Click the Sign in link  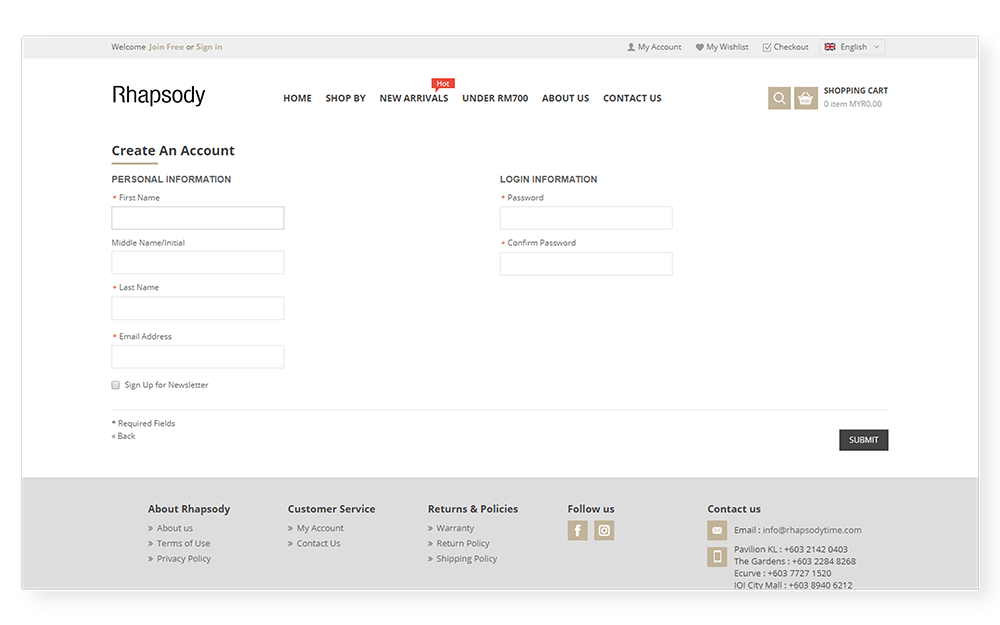coord(209,47)
